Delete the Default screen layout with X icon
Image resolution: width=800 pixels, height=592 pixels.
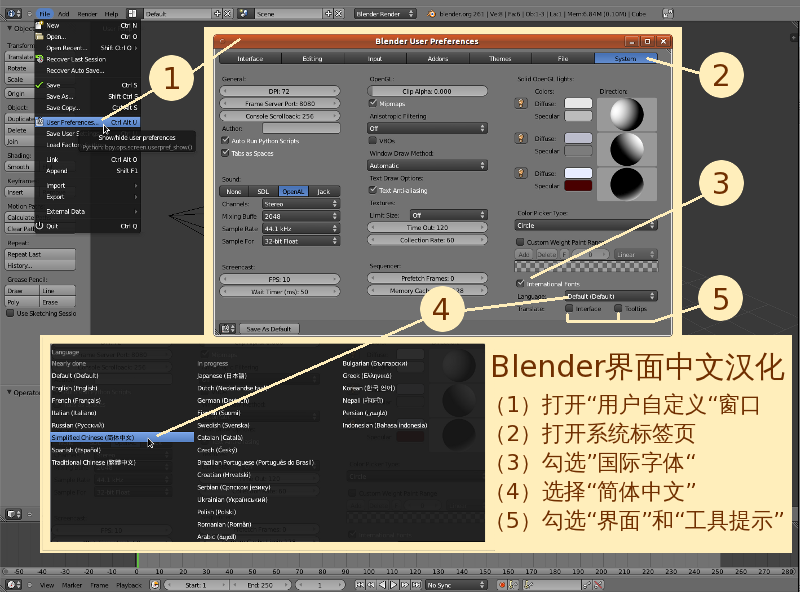coord(228,14)
